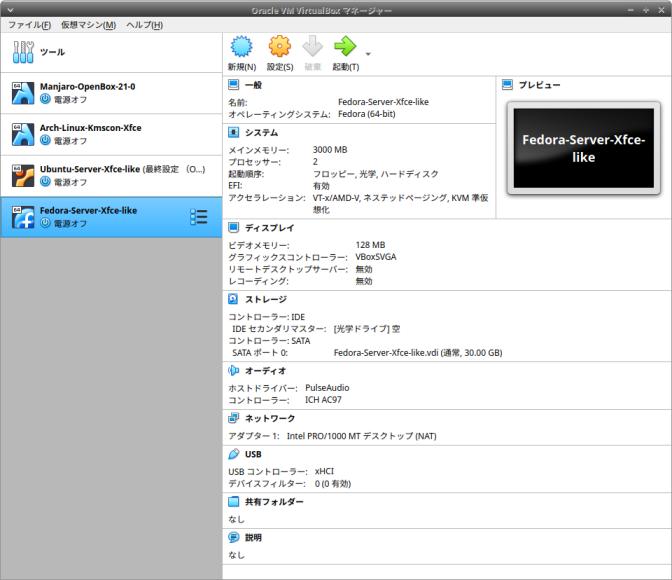Click the VBoxSVGA graphics controller value
Screen dimensions: 672x580
coord(376,257)
